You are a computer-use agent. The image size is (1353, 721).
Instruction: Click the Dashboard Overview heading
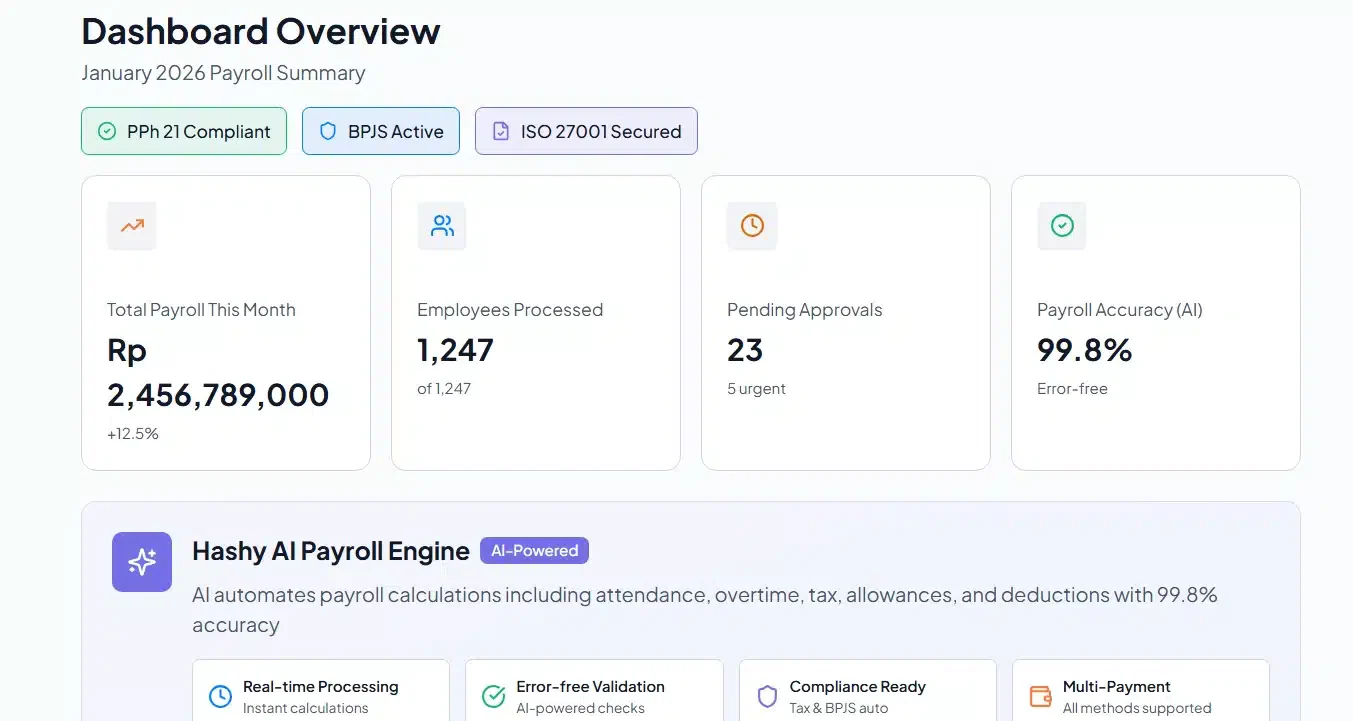261,31
